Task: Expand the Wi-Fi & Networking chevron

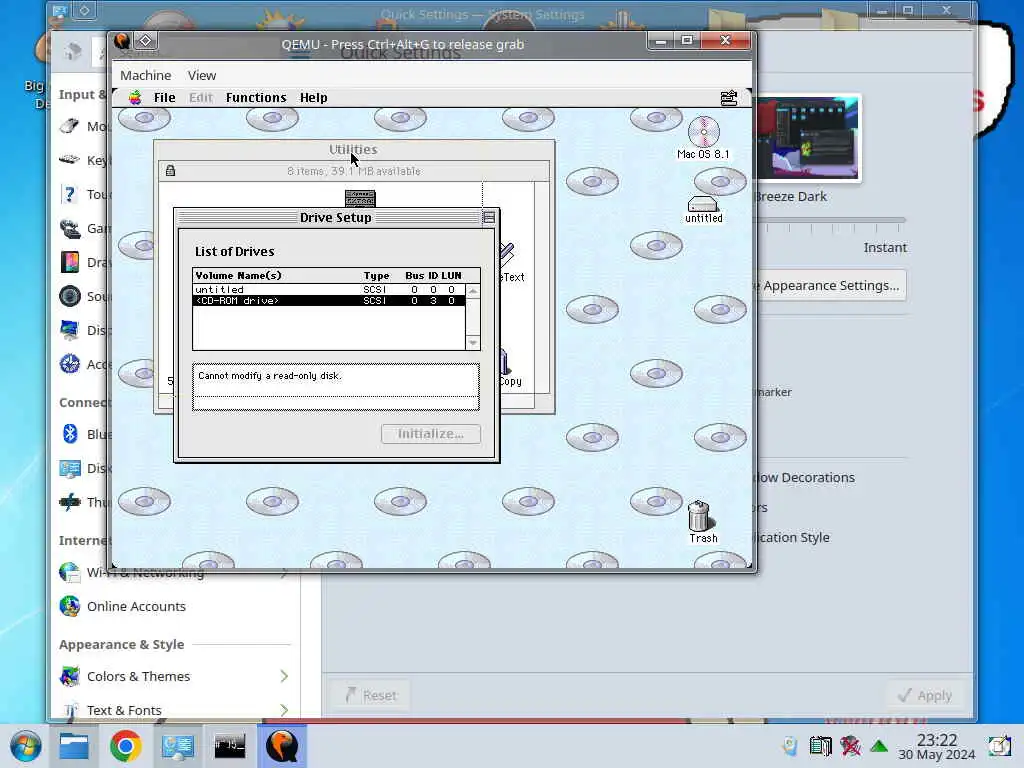Action: 284,573
